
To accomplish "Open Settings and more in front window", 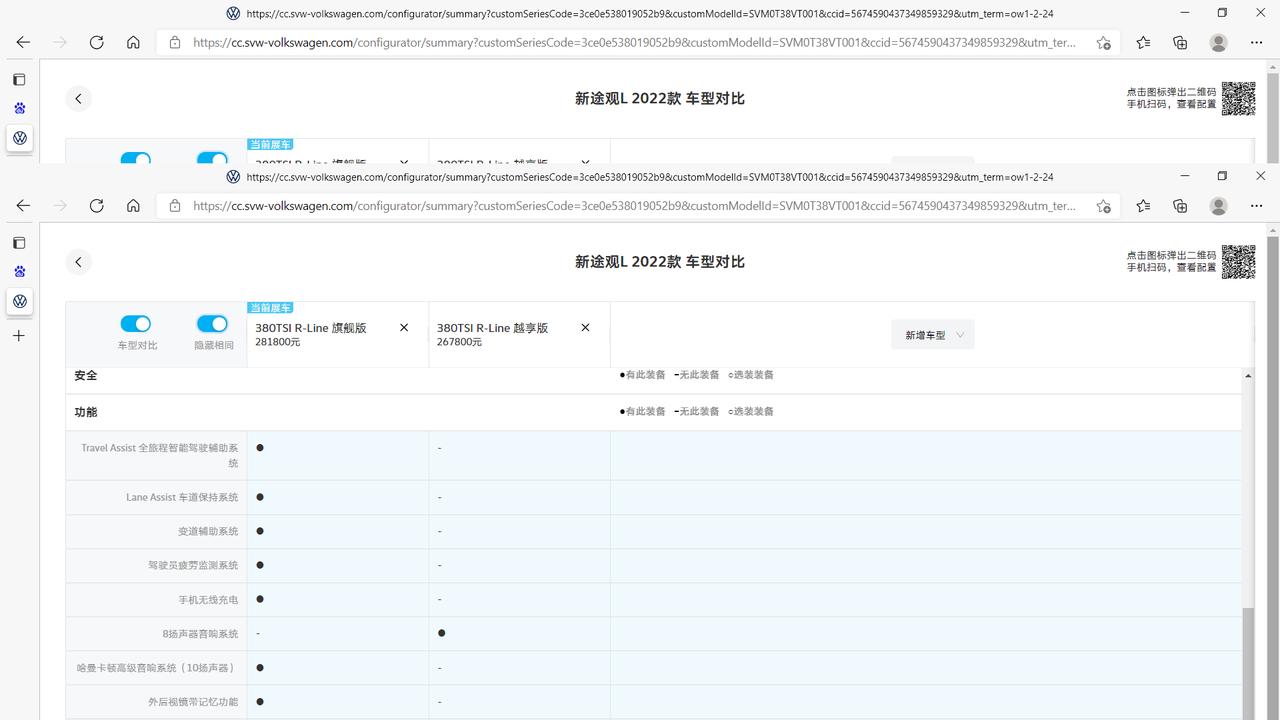I will click(1256, 206).
